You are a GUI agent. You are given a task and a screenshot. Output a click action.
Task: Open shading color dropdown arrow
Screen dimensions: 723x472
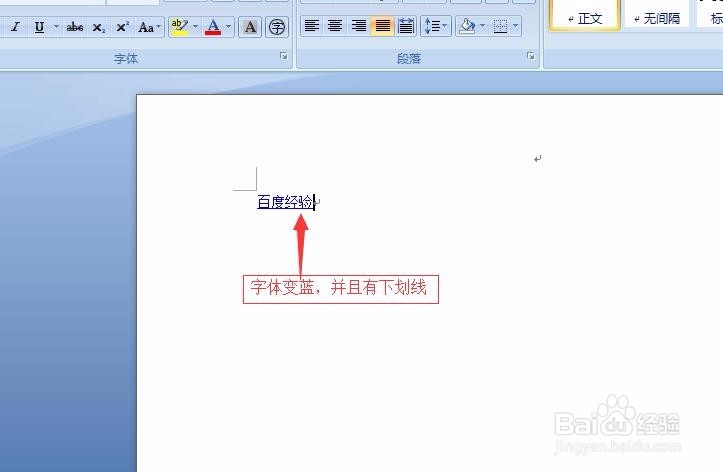coord(482,26)
